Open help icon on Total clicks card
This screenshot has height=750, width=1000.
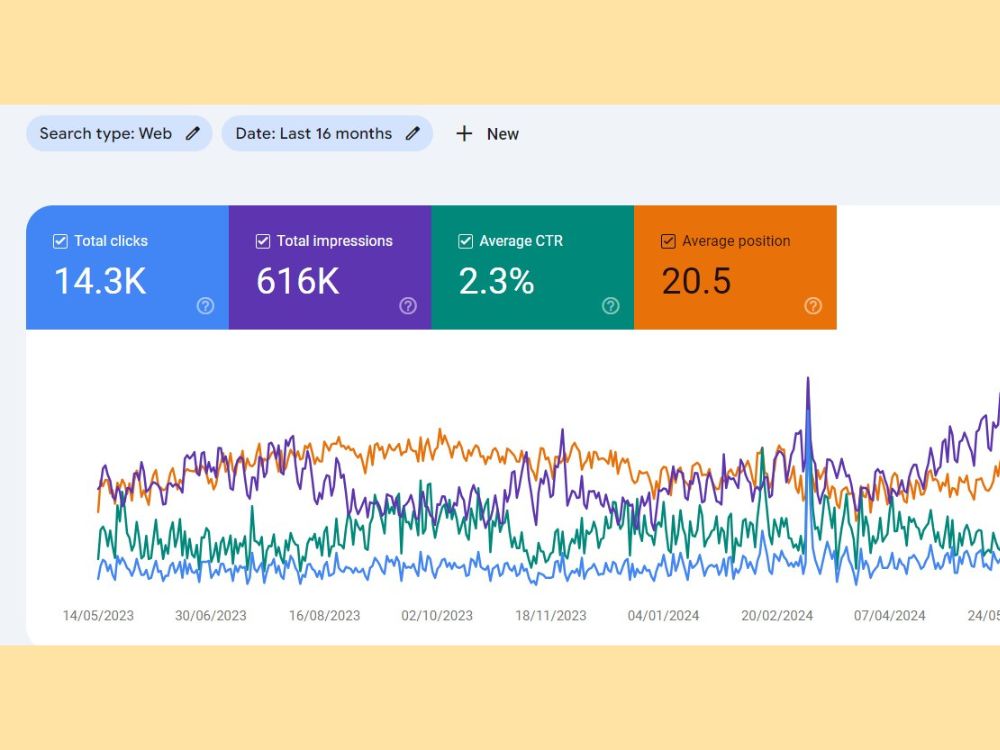click(x=205, y=306)
